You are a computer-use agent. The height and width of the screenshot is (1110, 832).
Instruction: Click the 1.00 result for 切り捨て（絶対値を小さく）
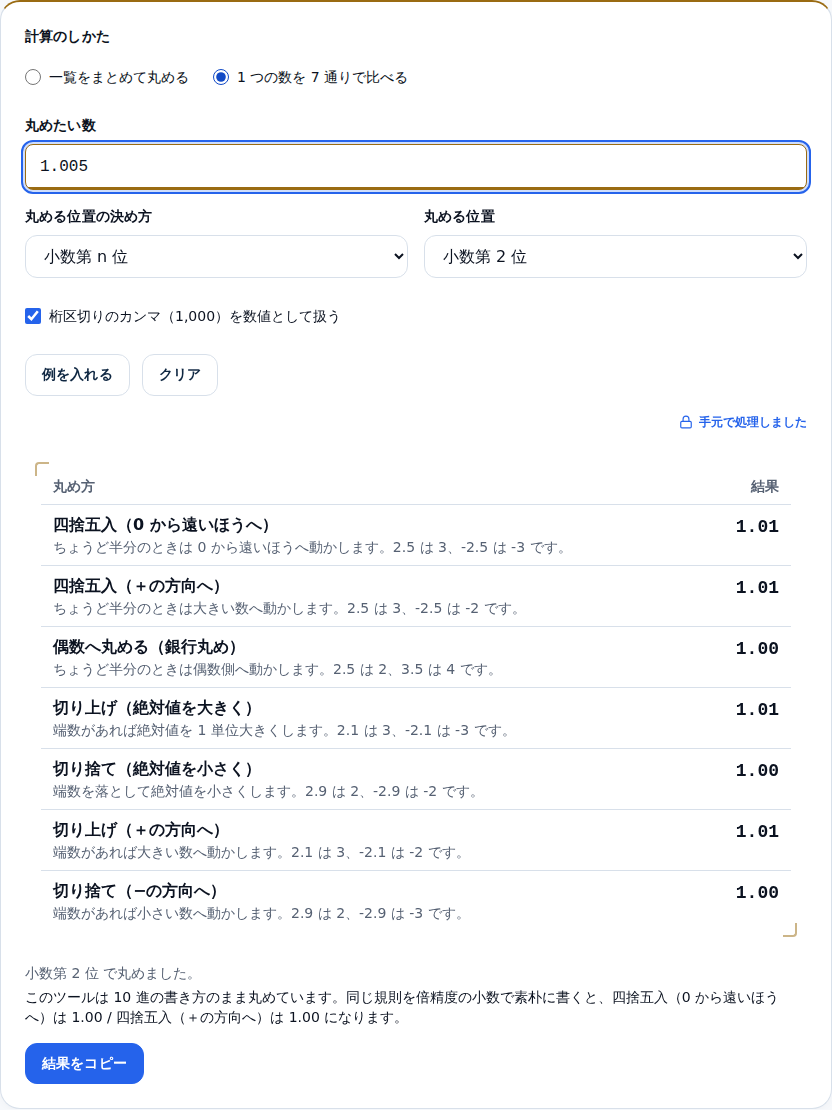(x=757, y=770)
